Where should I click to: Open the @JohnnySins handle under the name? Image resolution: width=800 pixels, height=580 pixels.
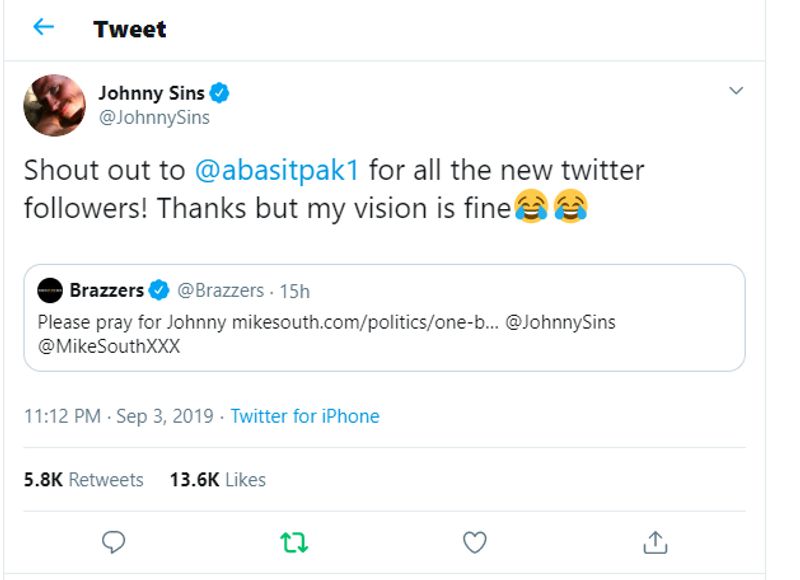coord(153,118)
